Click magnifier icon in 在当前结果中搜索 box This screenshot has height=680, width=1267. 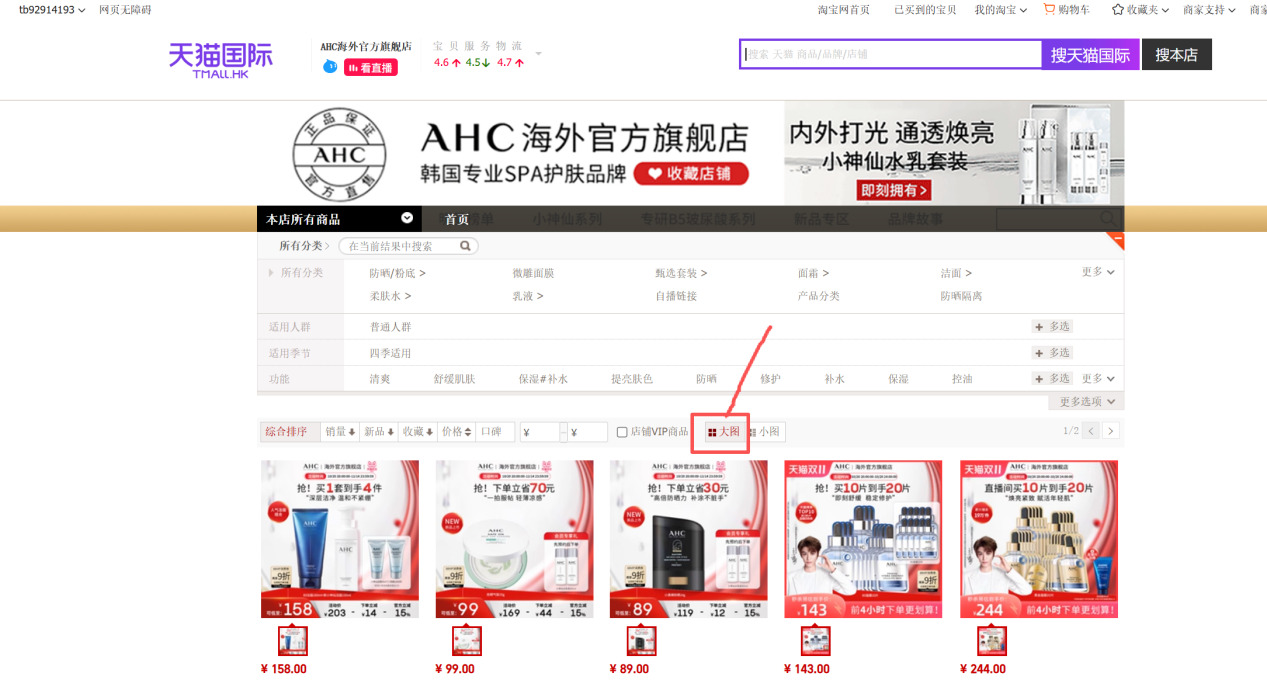point(463,245)
